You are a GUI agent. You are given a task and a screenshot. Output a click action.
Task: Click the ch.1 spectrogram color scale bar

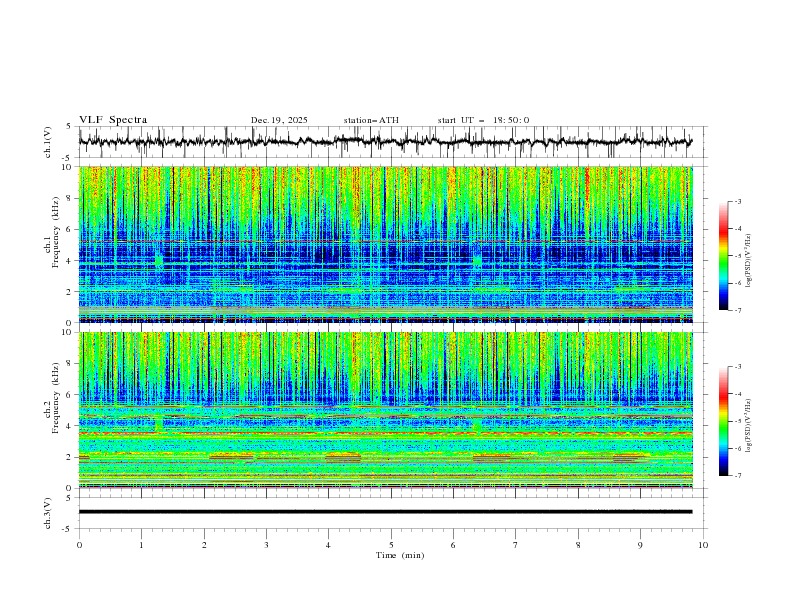pyautogui.click(x=723, y=256)
